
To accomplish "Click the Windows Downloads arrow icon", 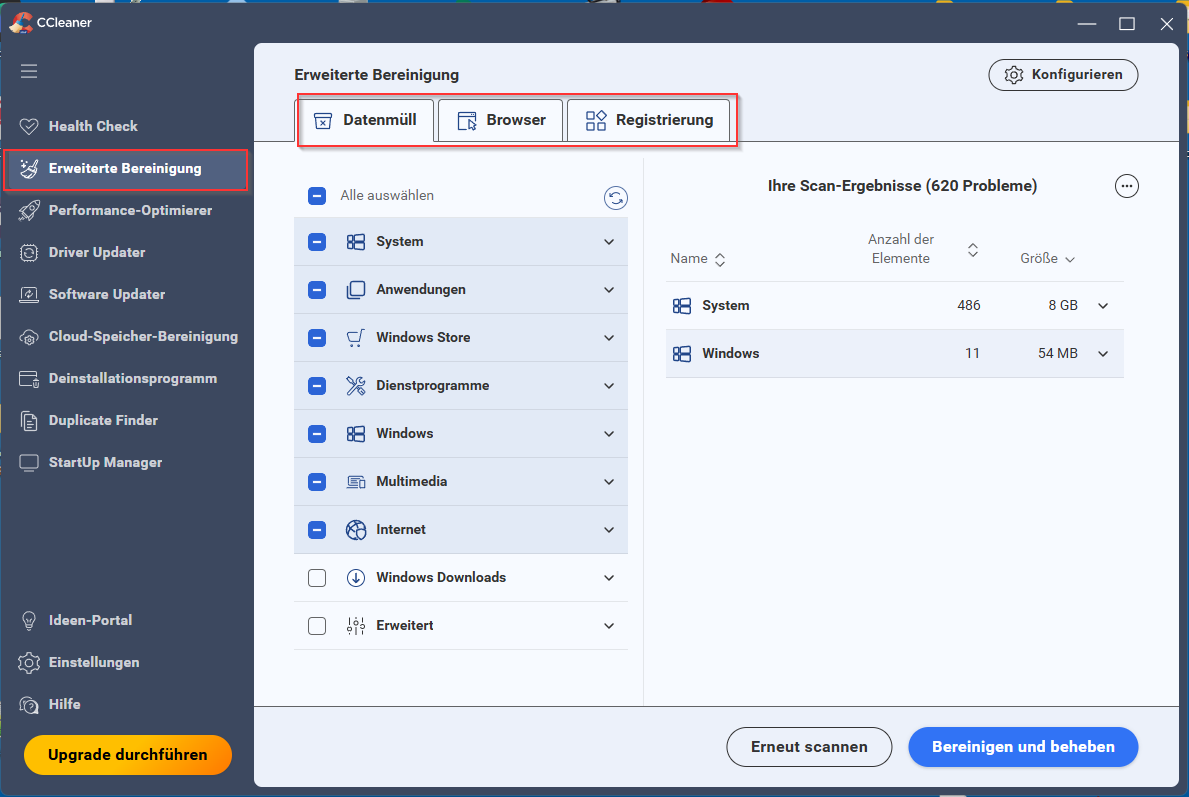I will click(x=356, y=578).
